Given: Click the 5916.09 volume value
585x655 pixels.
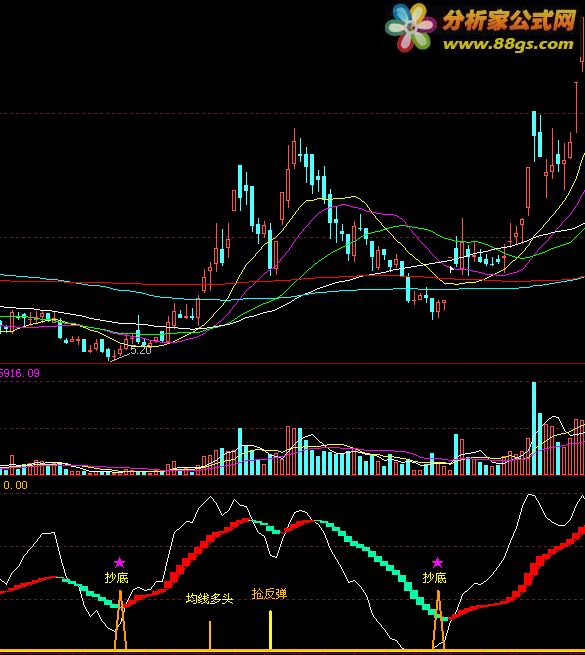Looking at the screenshot, I should (x=20, y=373).
